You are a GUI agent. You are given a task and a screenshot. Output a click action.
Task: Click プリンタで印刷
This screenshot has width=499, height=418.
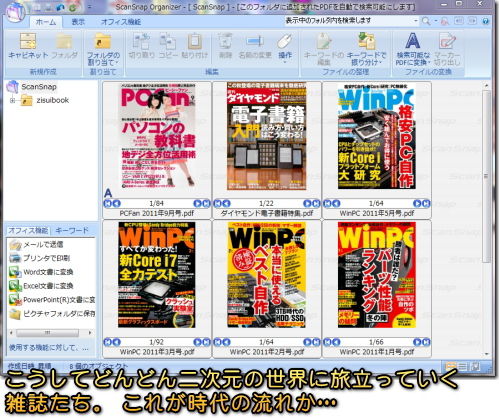click(x=40, y=258)
